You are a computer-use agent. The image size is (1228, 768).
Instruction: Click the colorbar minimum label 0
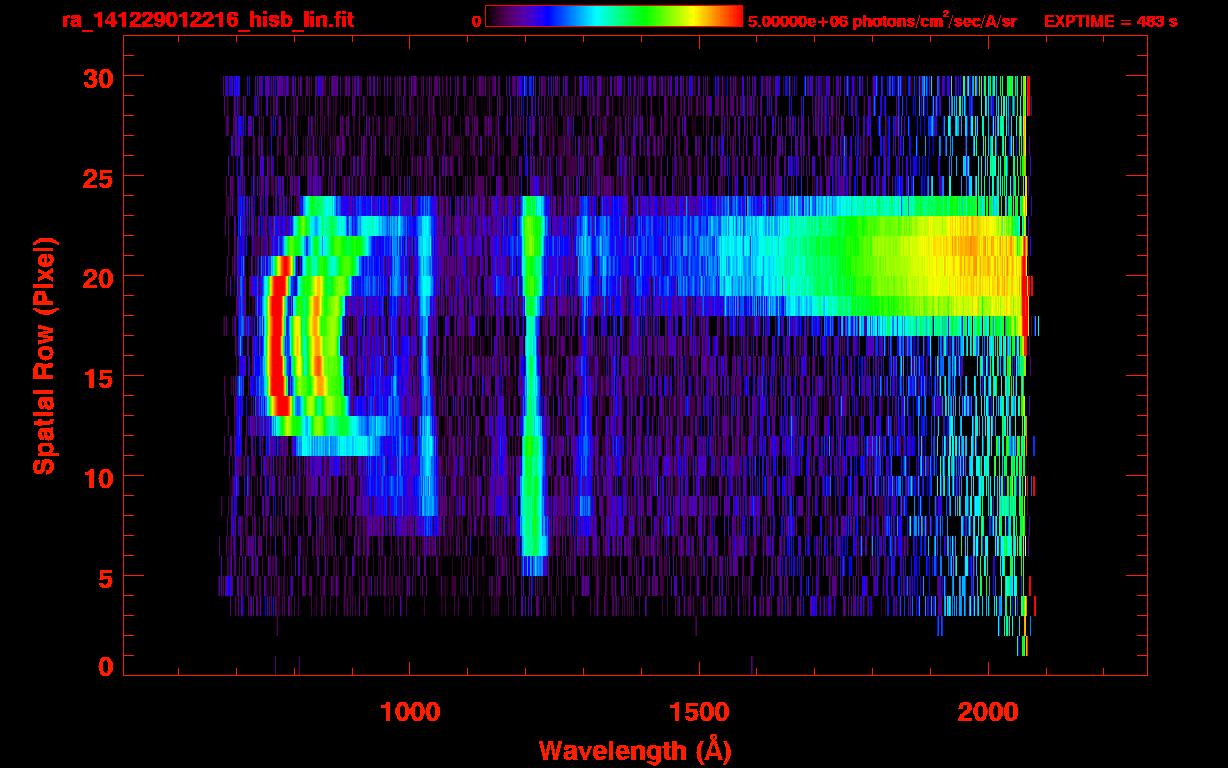[x=476, y=21]
